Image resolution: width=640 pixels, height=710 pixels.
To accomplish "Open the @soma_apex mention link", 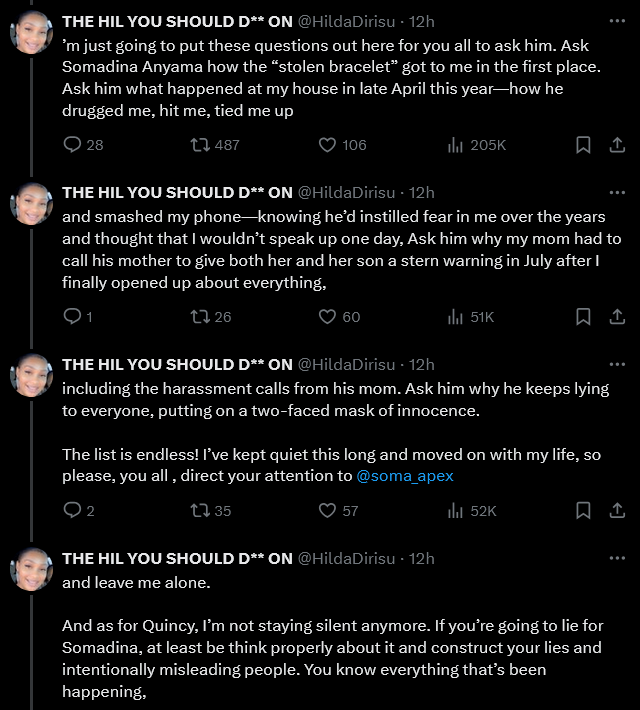I will [x=405, y=476].
